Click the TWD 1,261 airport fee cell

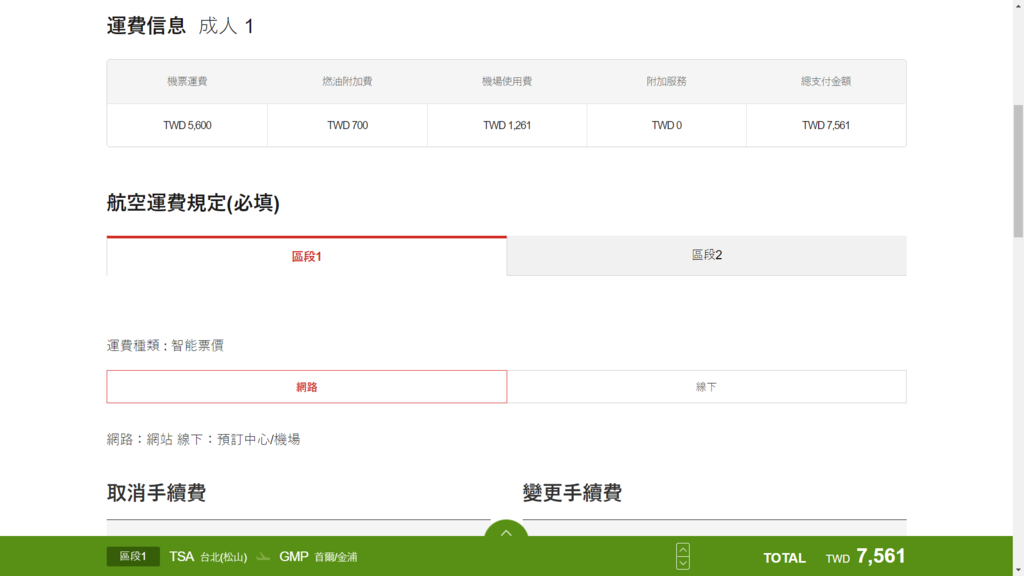coord(507,125)
